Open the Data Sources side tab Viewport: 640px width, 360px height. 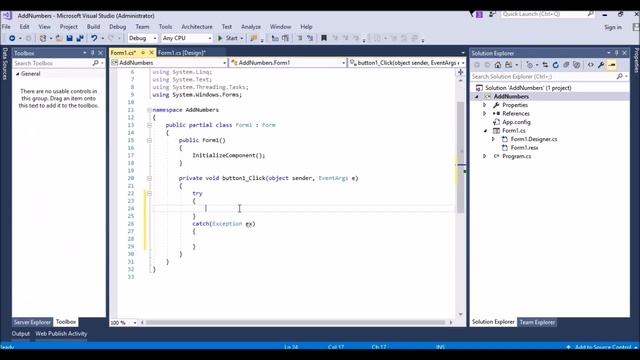(x=5, y=63)
